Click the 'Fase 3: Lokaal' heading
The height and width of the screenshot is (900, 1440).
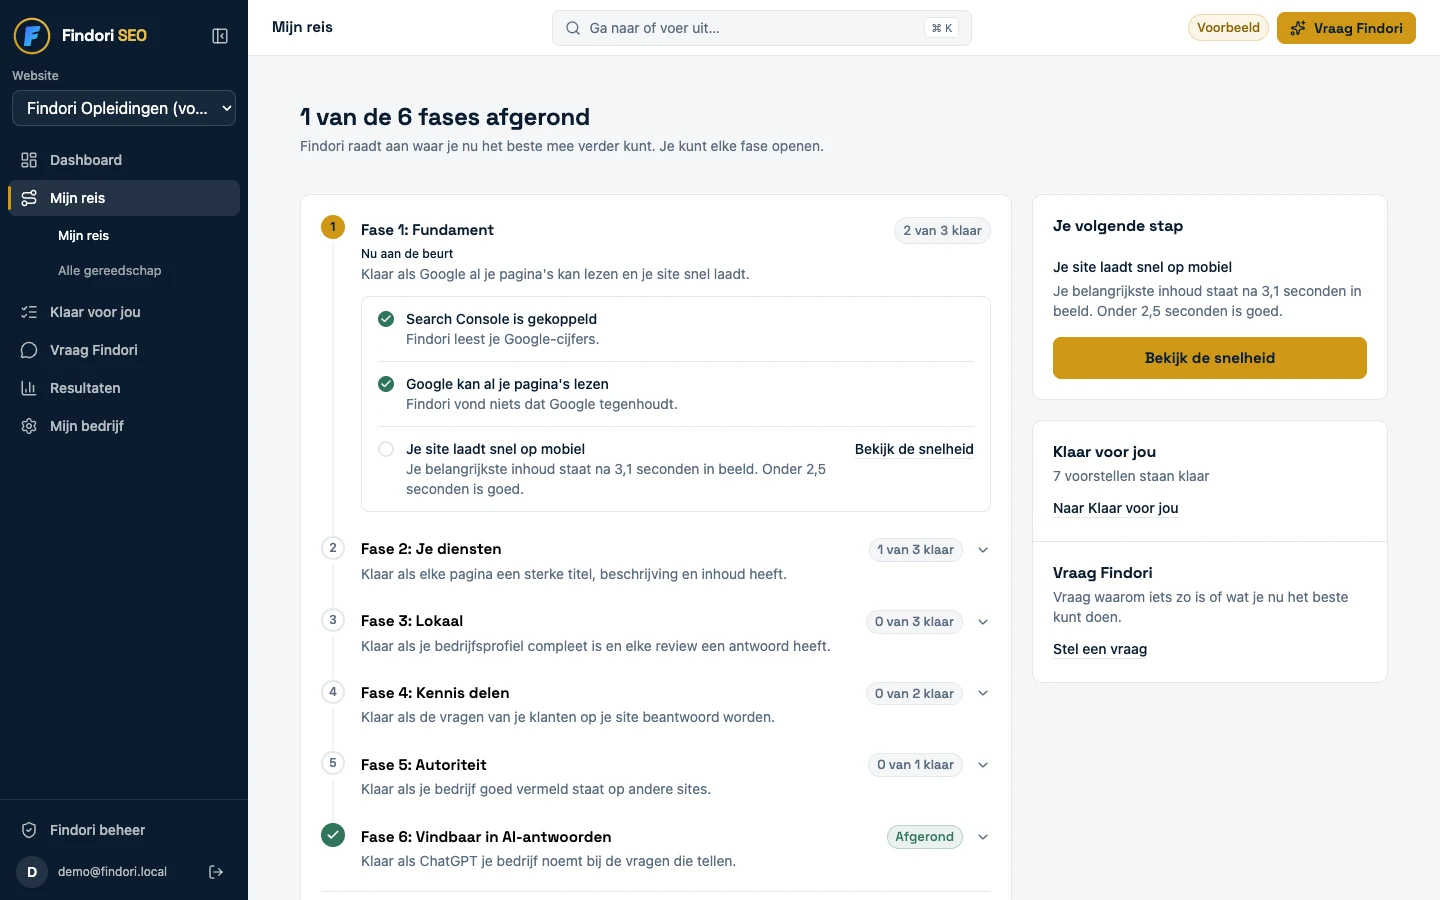(412, 621)
